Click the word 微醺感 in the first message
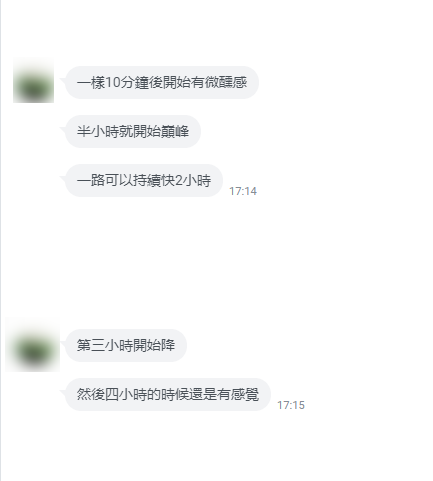This screenshot has height=481, width=433. pyautogui.click(x=226, y=82)
